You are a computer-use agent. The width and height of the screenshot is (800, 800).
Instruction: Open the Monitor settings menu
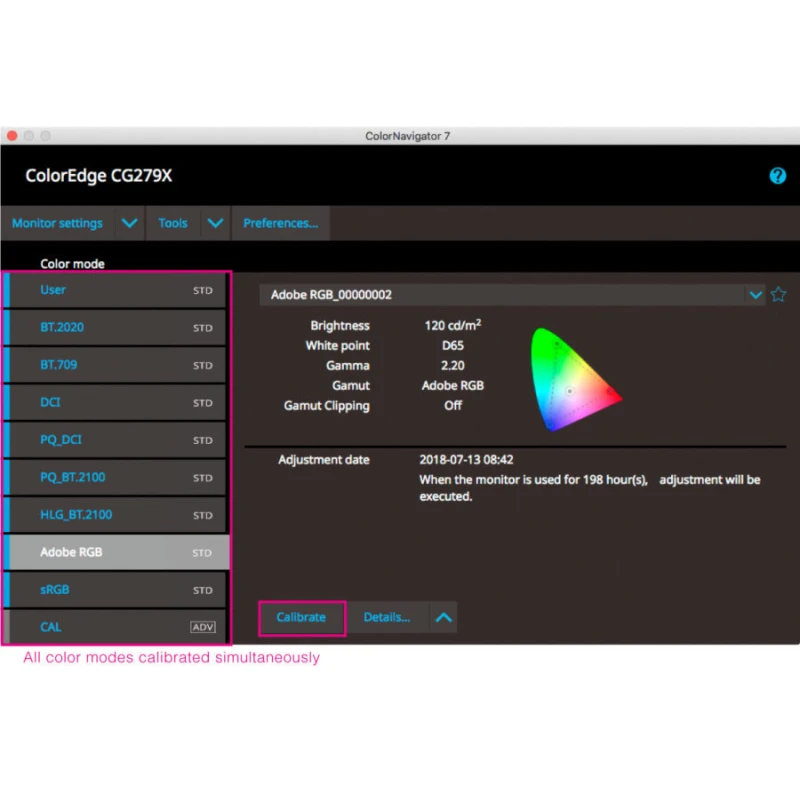[x=56, y=223]
